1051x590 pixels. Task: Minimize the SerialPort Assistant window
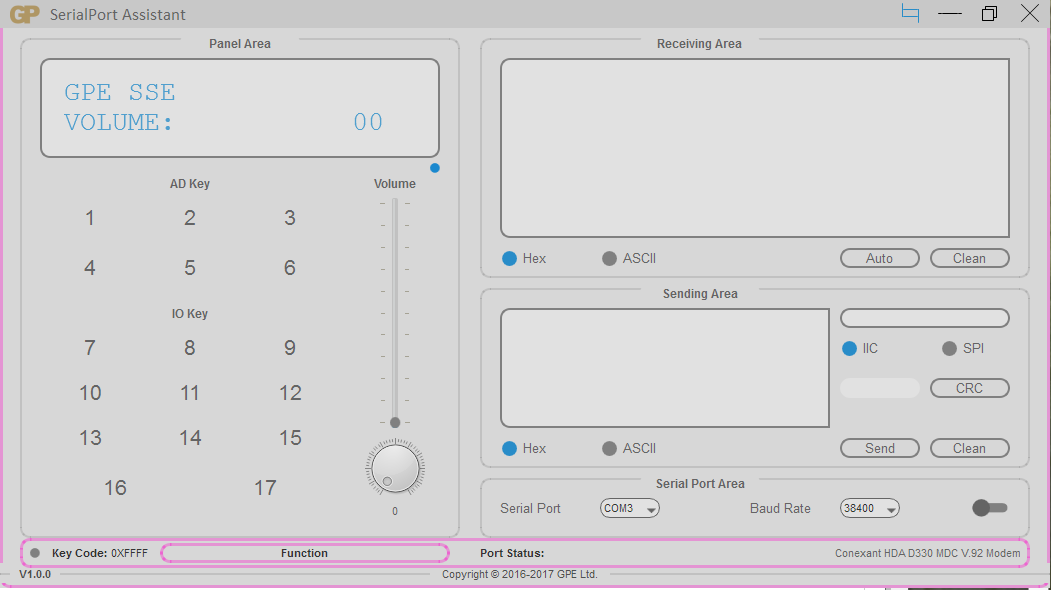(950, 13)
